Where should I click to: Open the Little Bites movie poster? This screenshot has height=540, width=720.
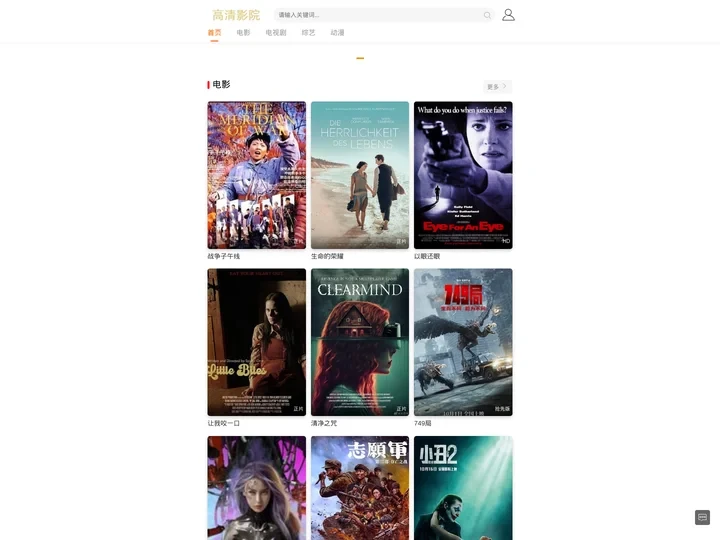257,343
